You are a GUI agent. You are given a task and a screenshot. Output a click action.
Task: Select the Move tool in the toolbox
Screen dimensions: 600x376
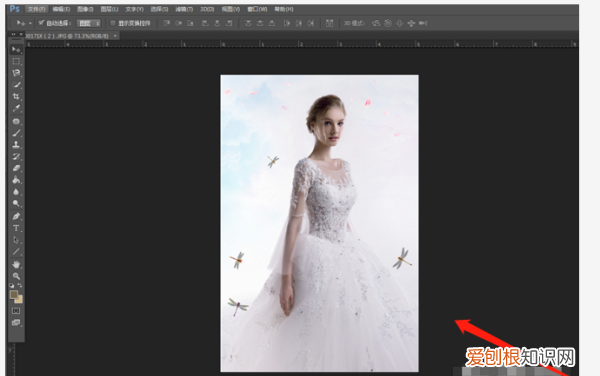(16, 49)
